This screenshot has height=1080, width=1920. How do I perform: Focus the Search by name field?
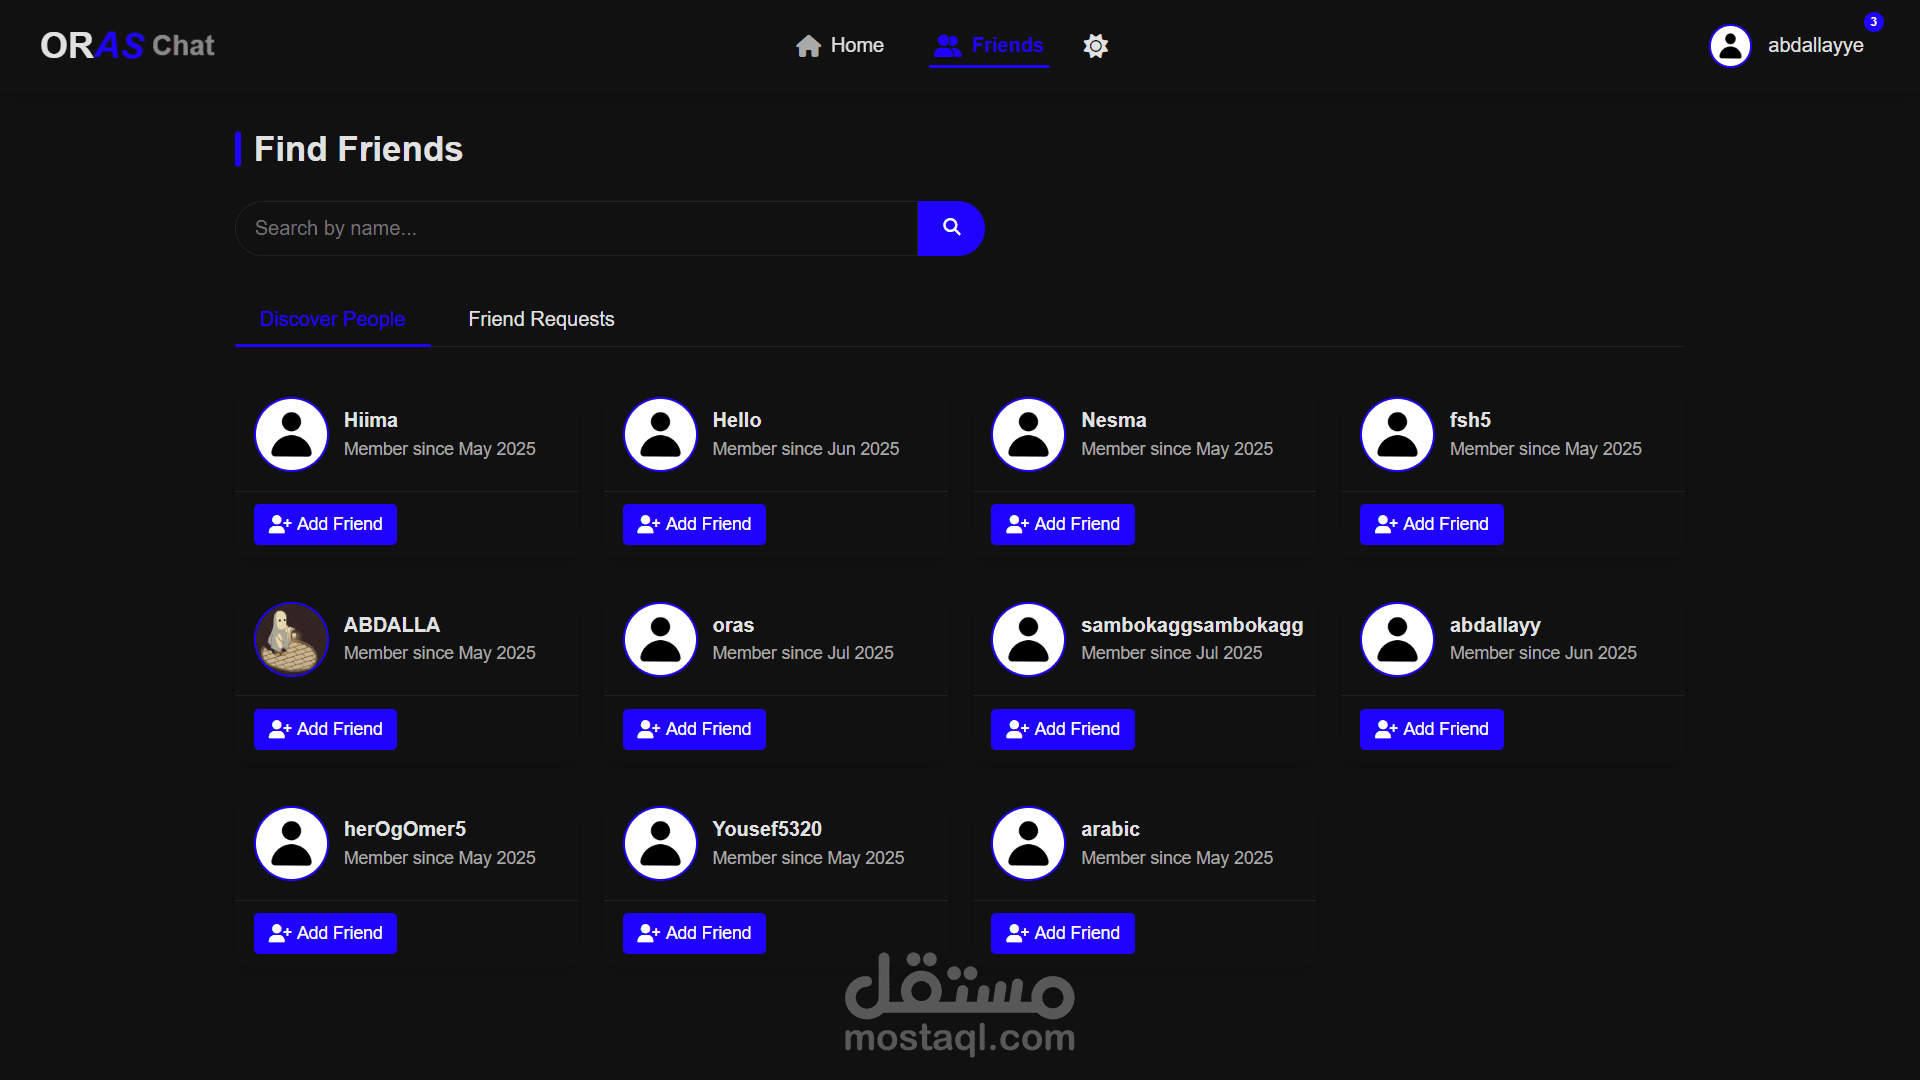[576, 228]
